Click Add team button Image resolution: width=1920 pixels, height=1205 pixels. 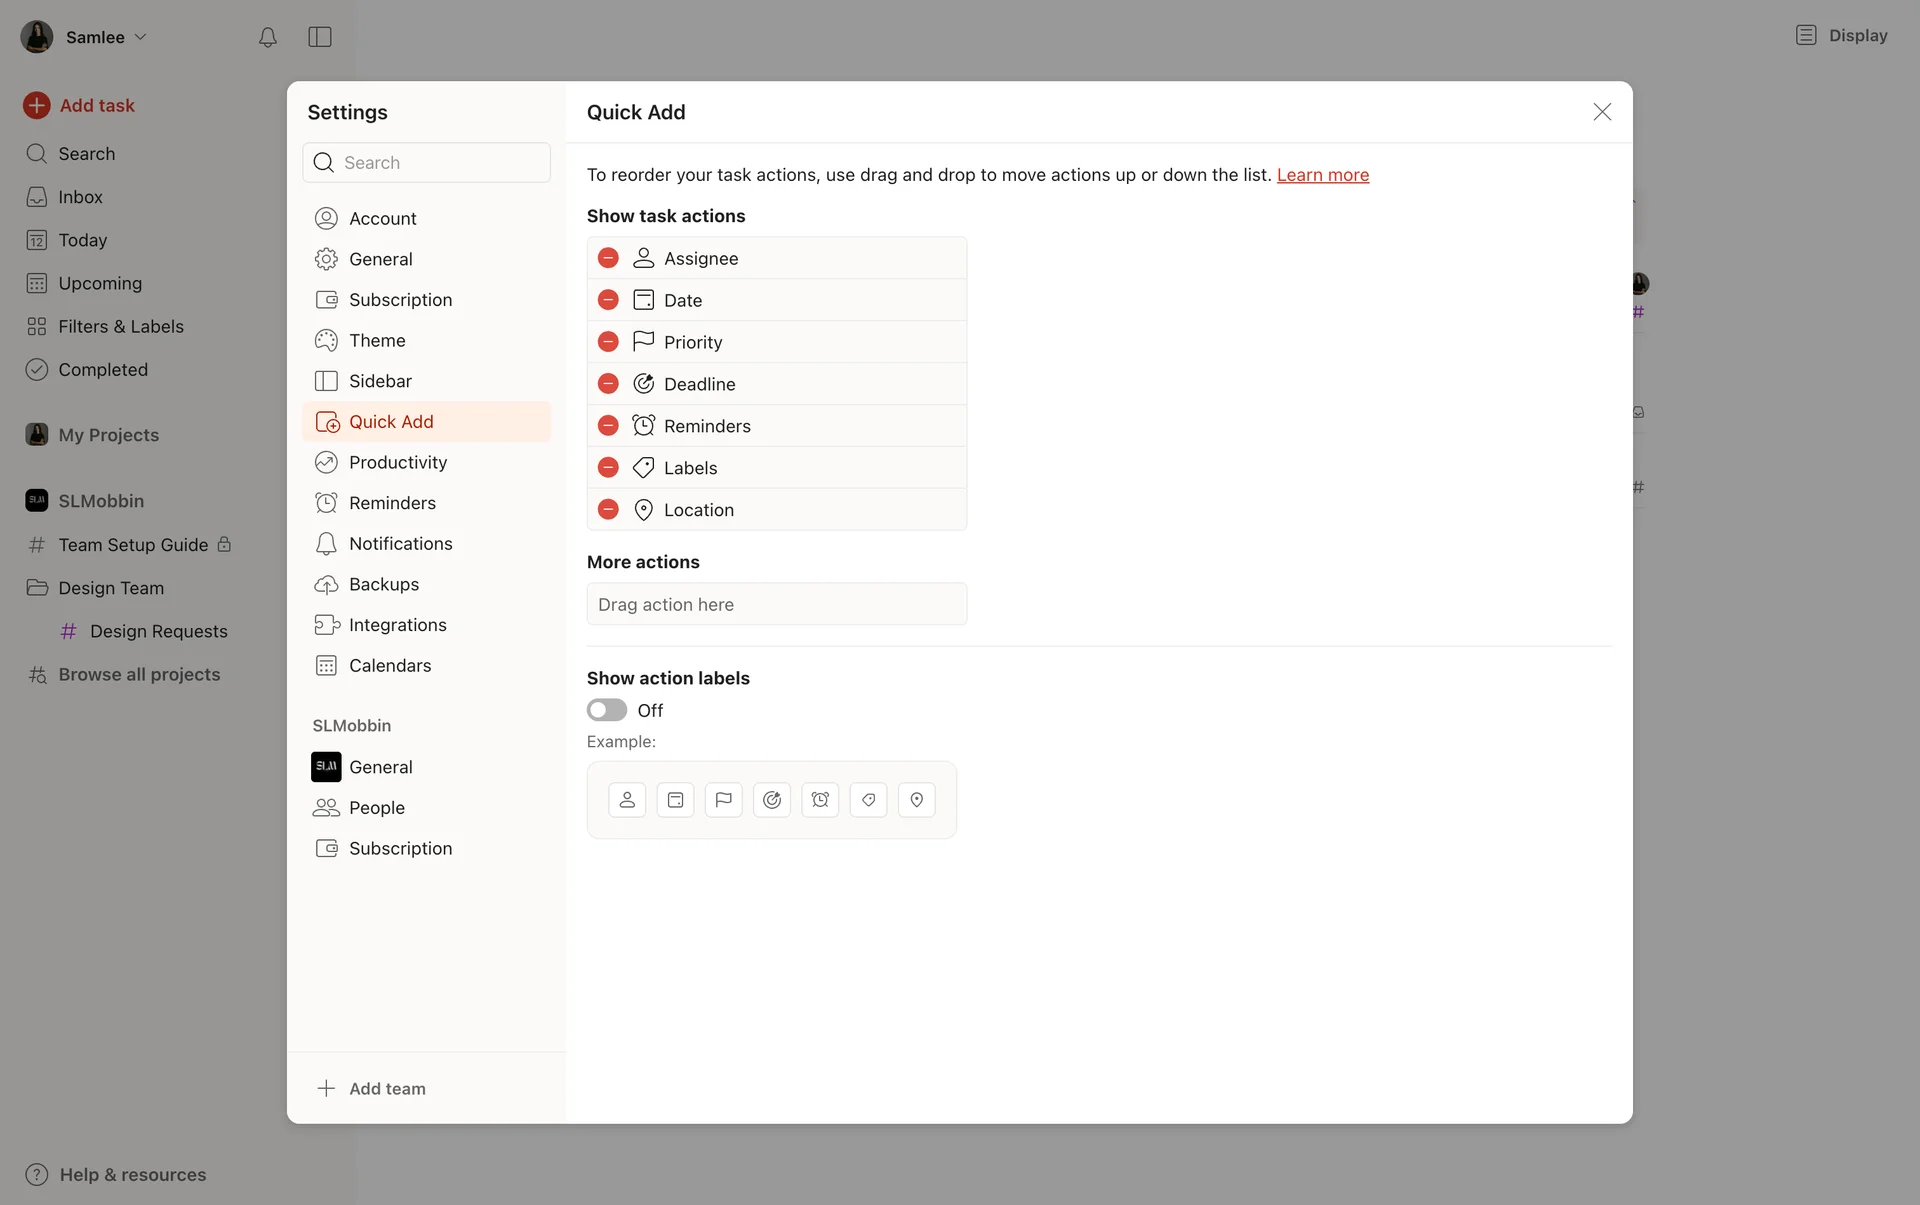(372, 1089)
